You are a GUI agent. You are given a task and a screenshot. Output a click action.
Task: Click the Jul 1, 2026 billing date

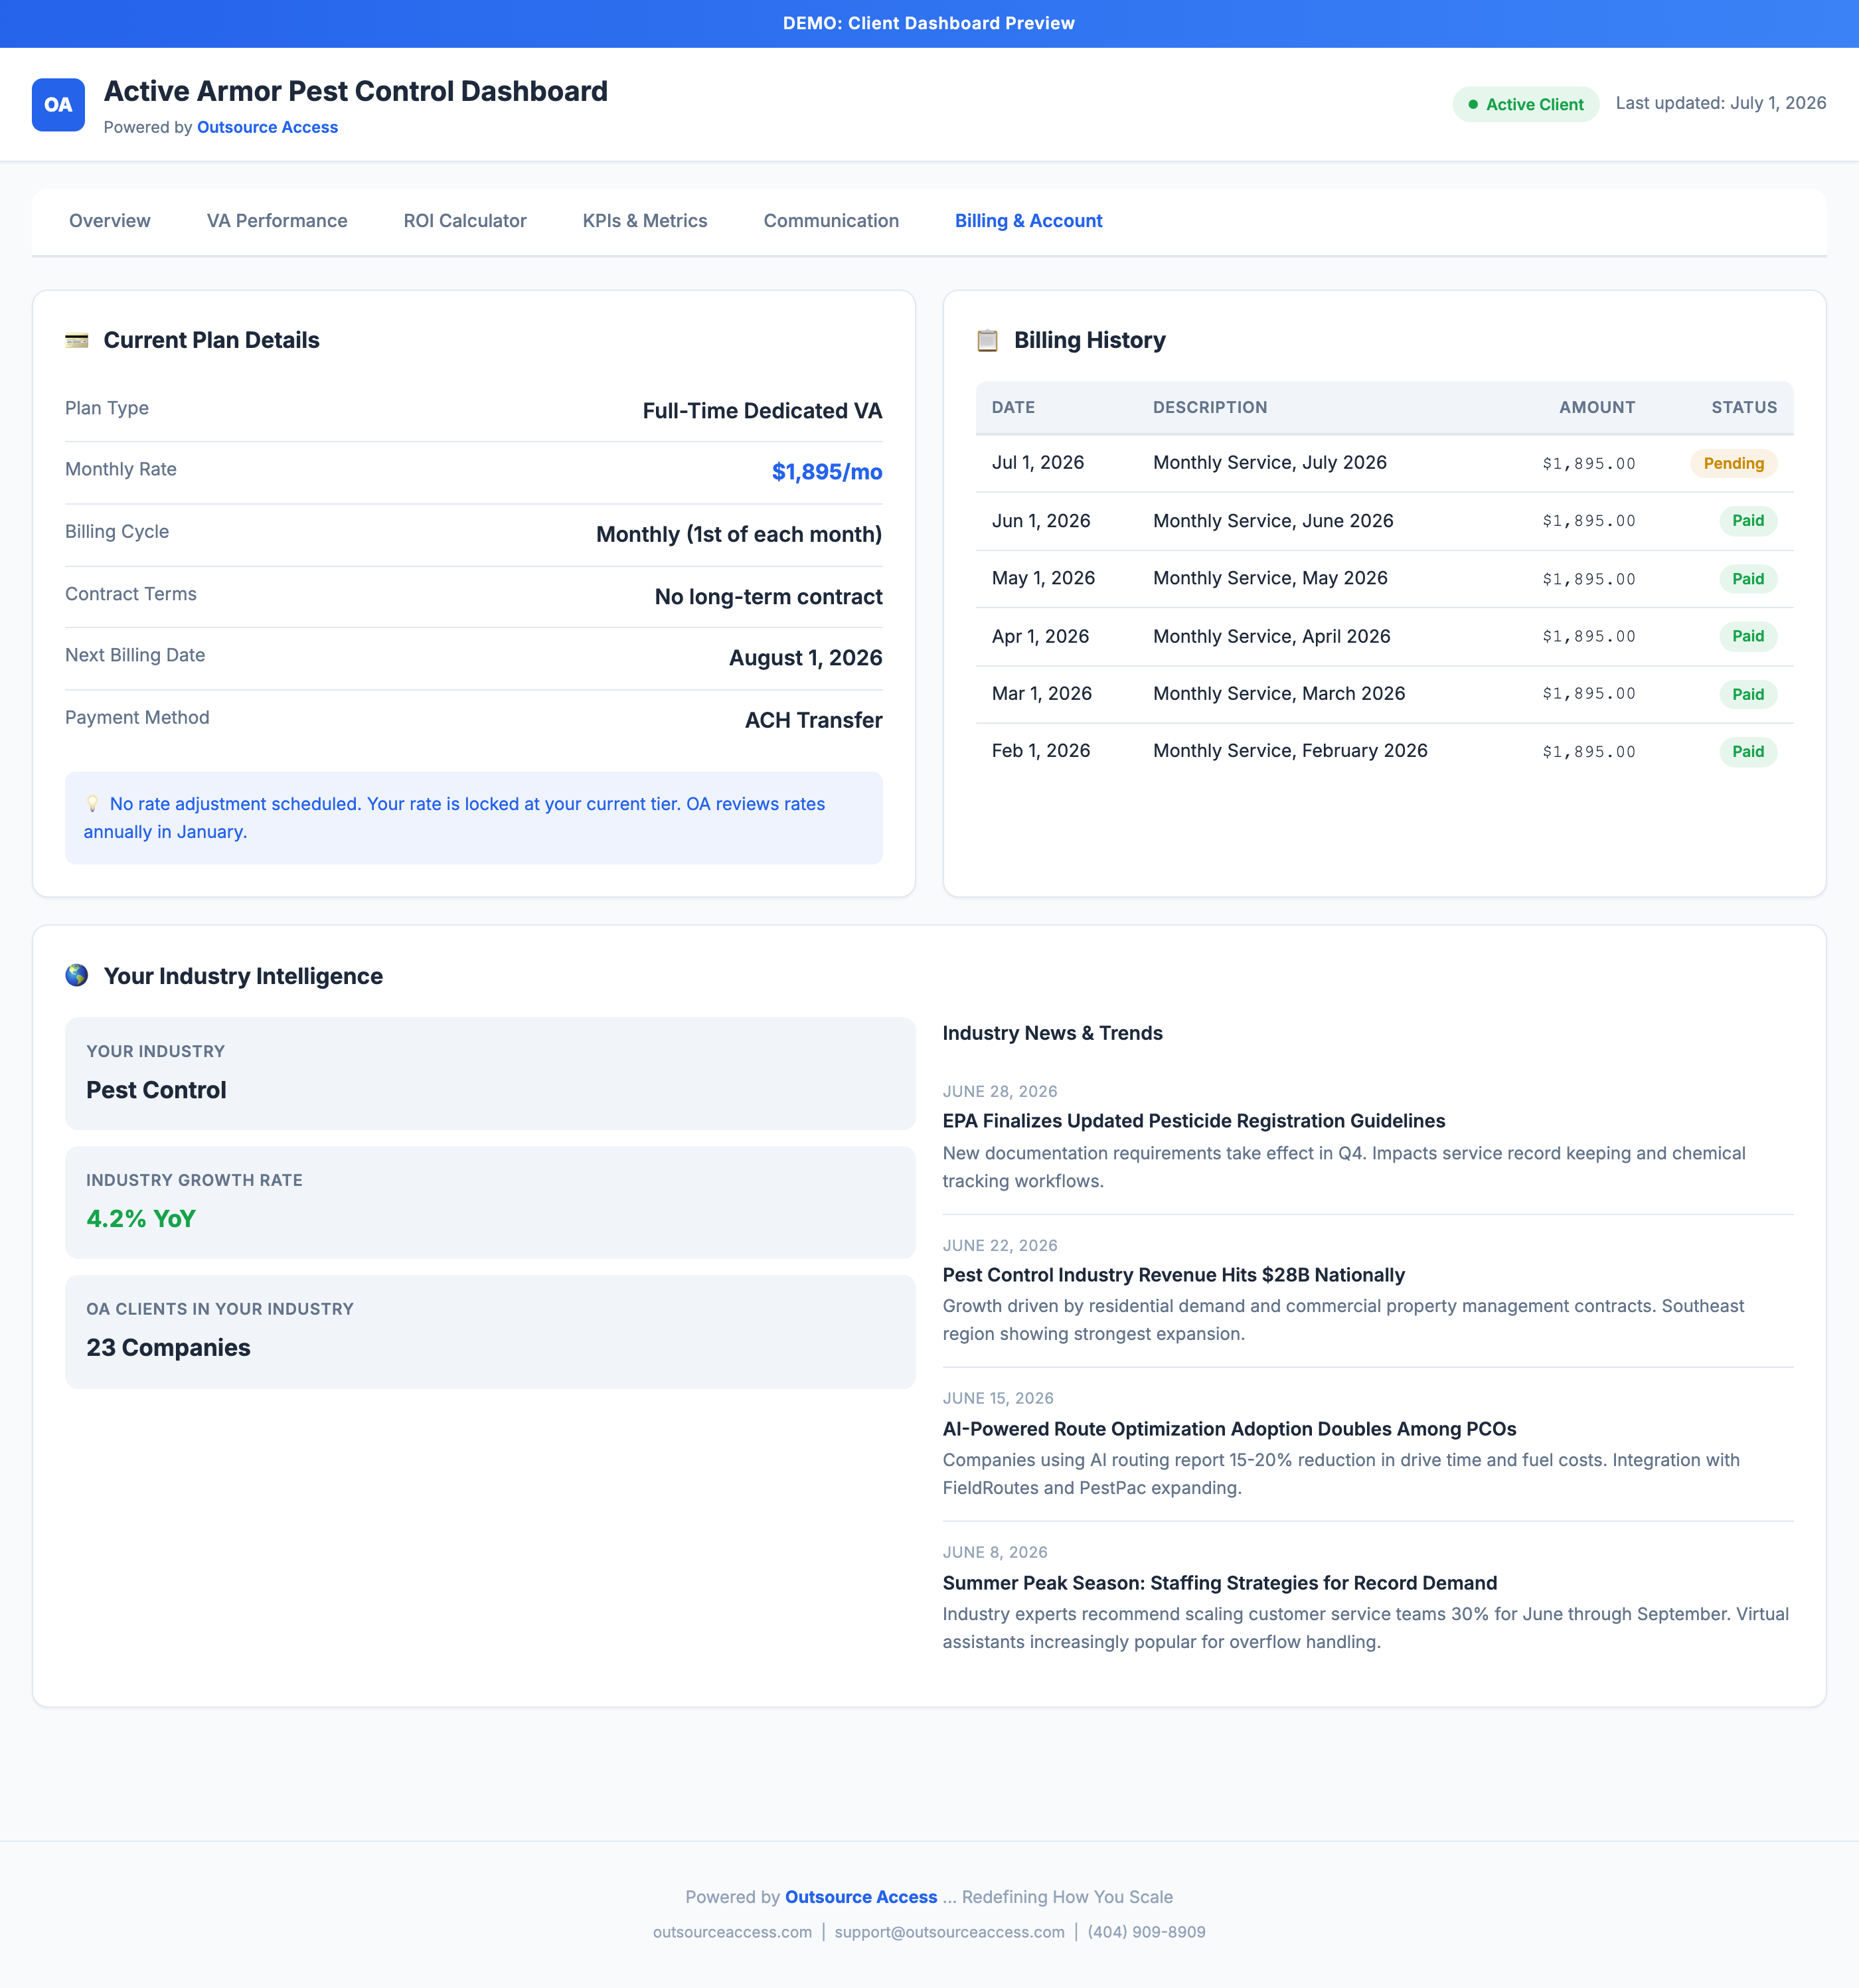1038,463
